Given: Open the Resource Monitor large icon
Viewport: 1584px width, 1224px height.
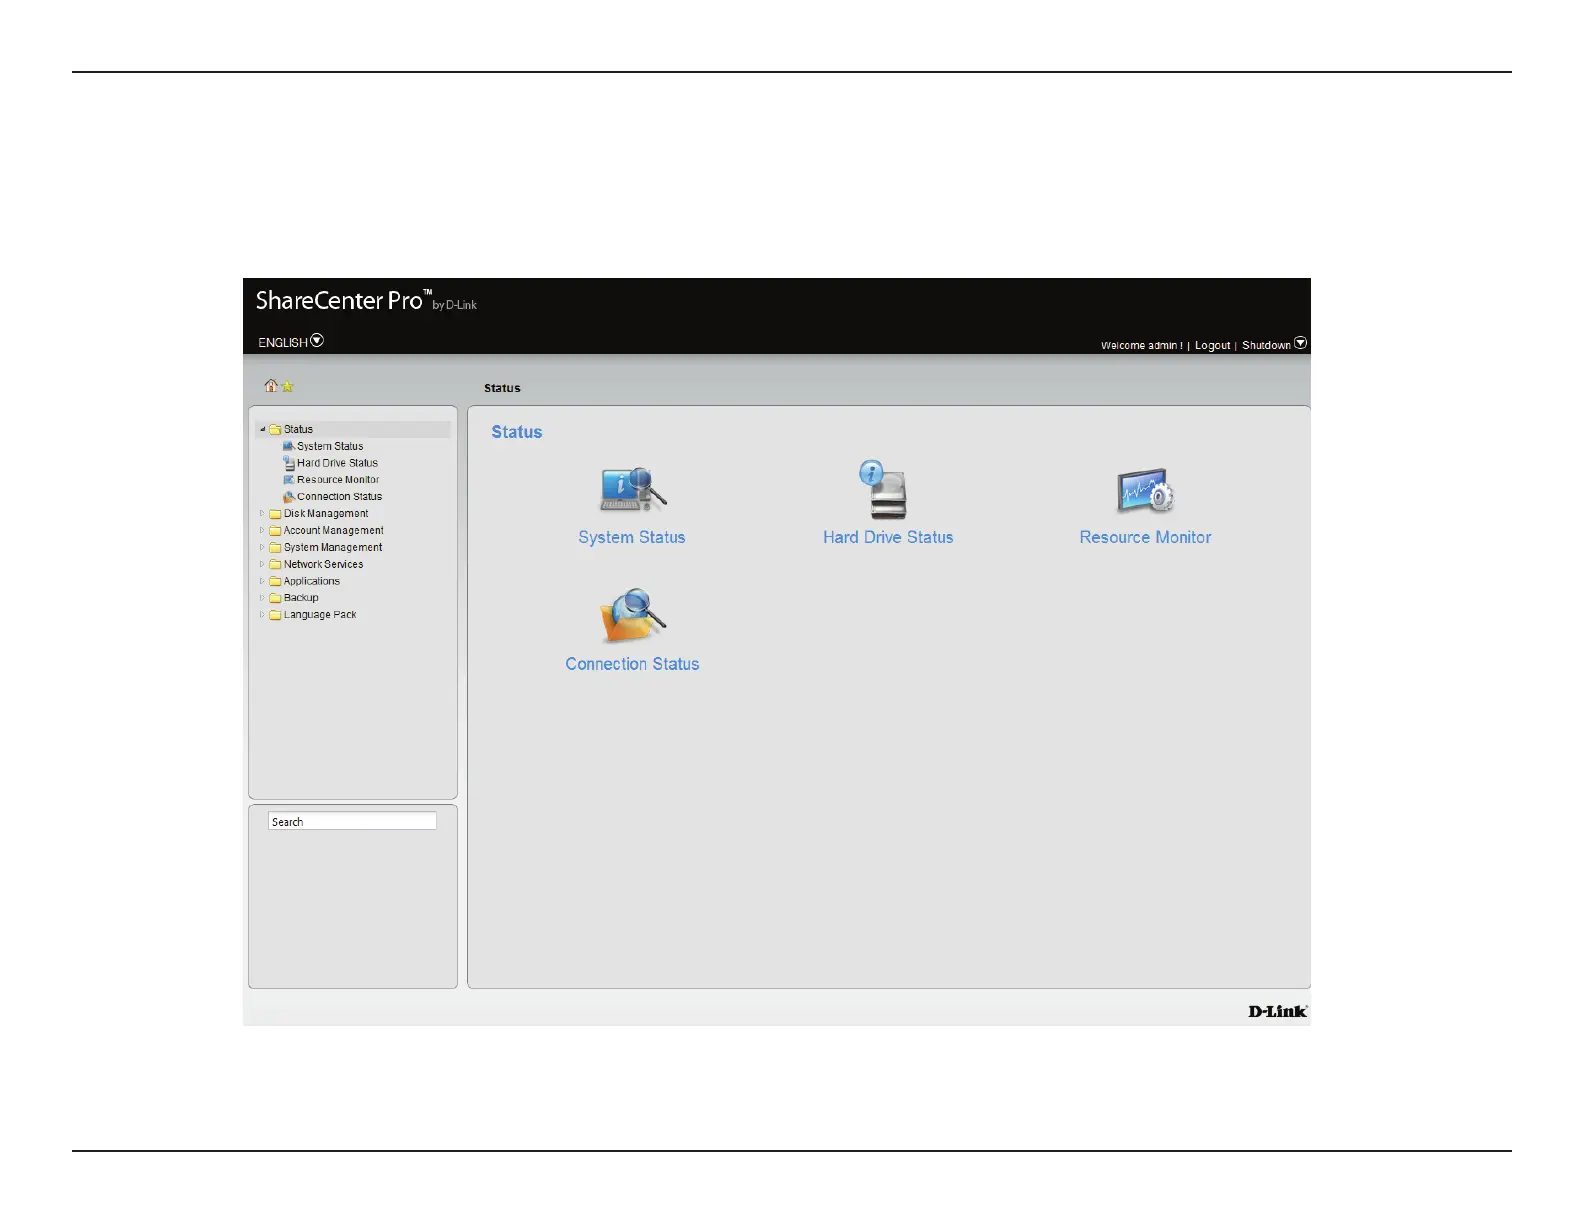Looking at the screenshot, I should click(x=1145, y=491).
